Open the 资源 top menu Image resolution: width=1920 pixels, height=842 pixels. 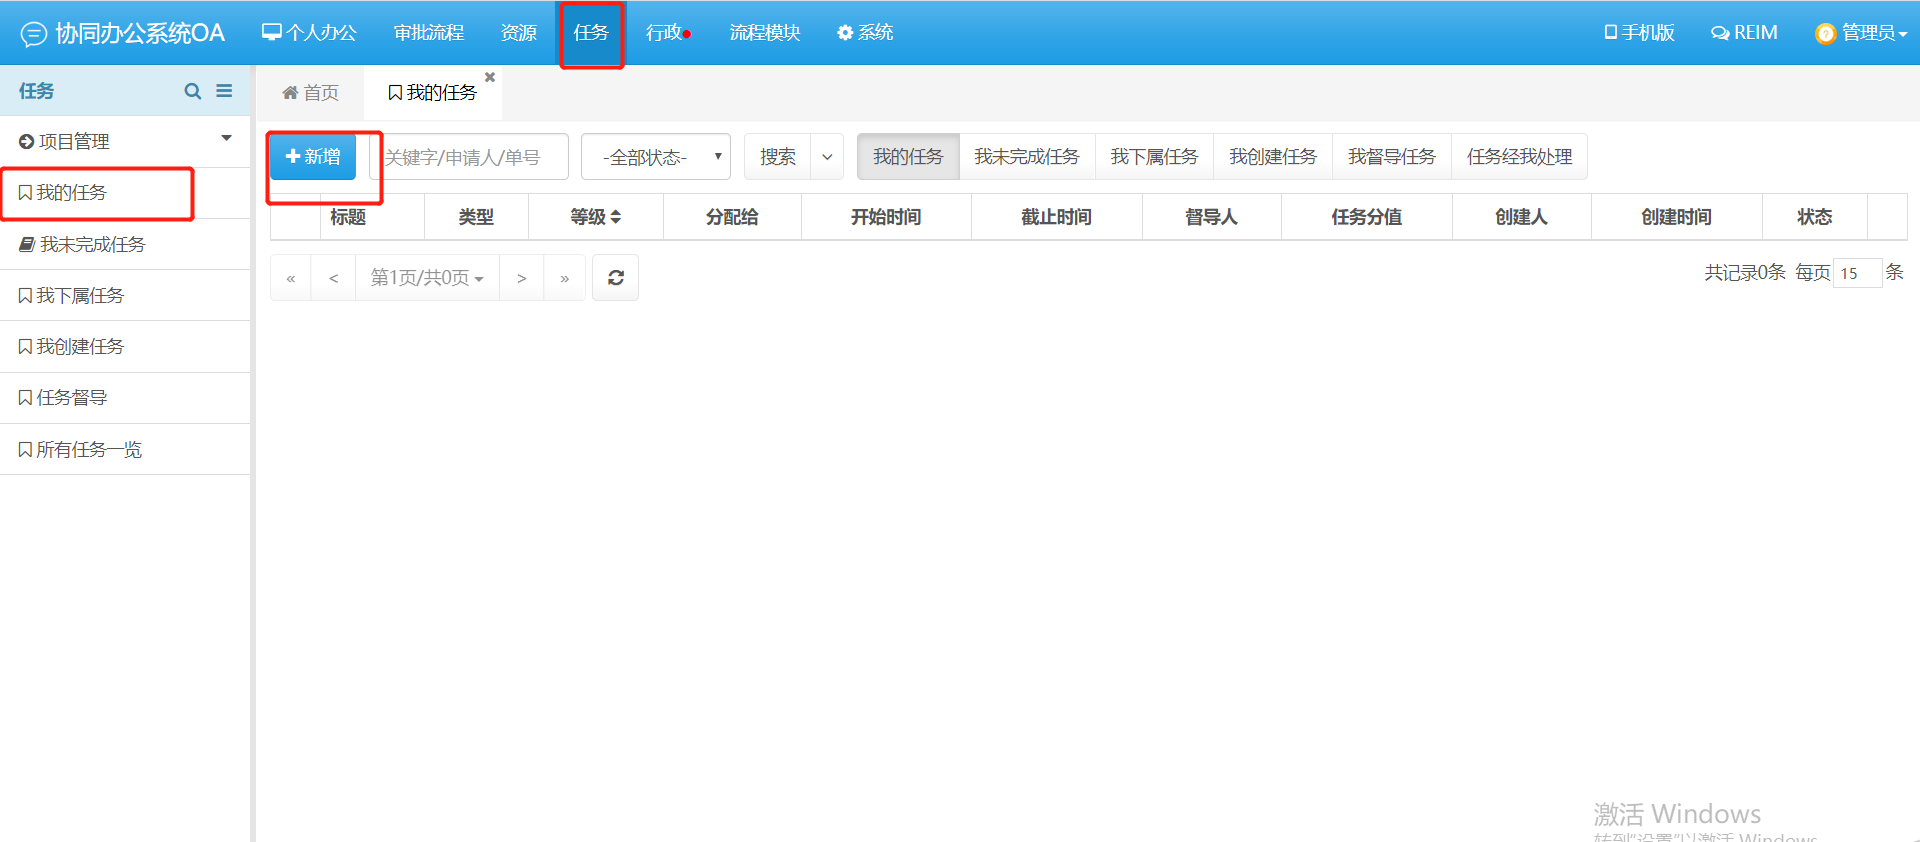(519, 33)
